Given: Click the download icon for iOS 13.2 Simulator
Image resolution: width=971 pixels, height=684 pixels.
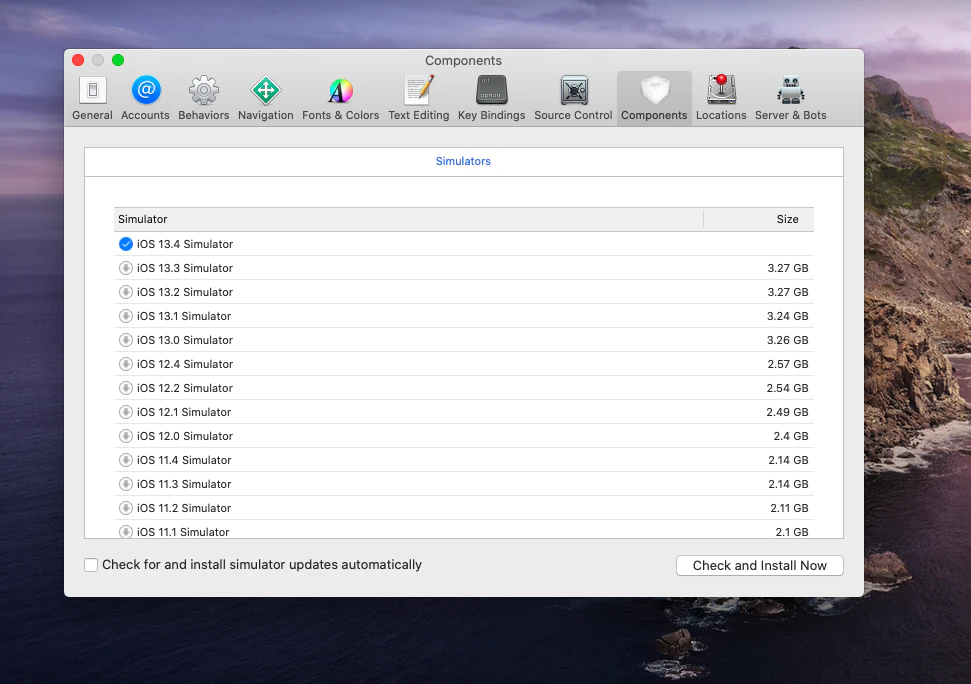Looking at the screenshot, I should point(126,292).
